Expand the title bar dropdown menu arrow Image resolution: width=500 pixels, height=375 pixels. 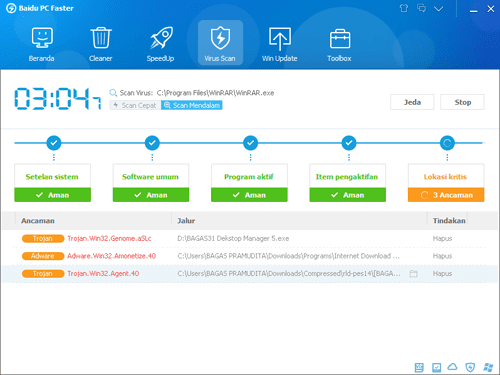(439, 9)
